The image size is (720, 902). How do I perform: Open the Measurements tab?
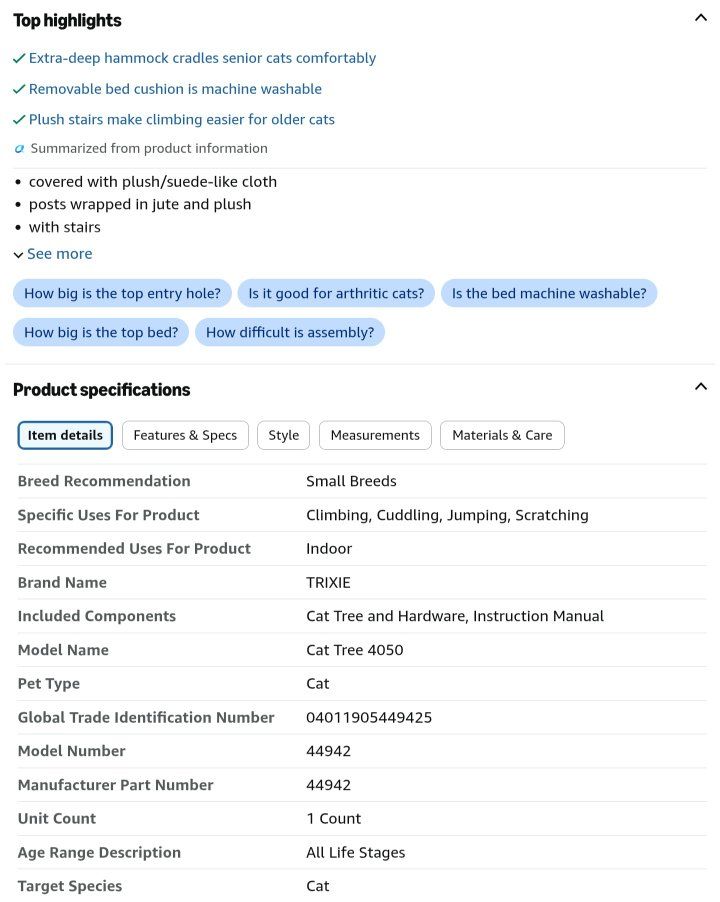(x=375, y=435)
